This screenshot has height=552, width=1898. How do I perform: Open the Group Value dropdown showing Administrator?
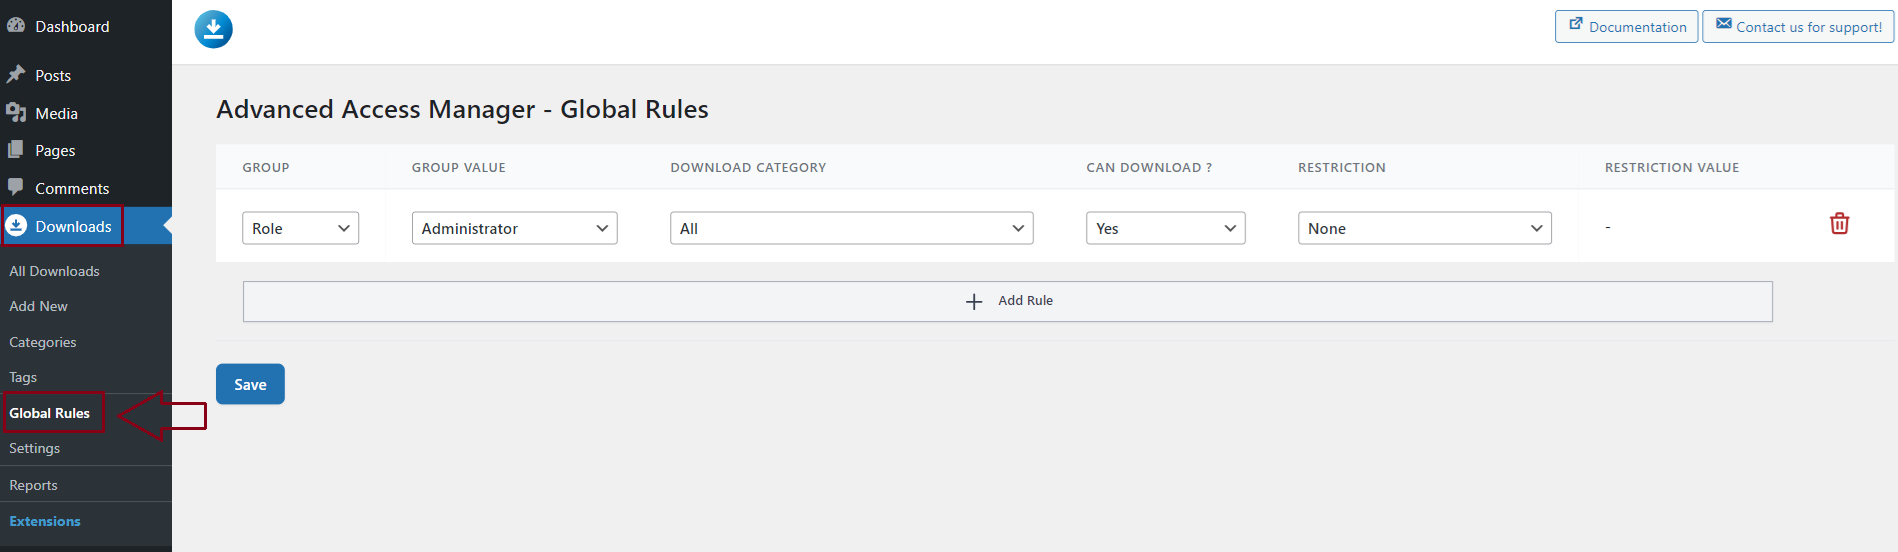[514, 228]
